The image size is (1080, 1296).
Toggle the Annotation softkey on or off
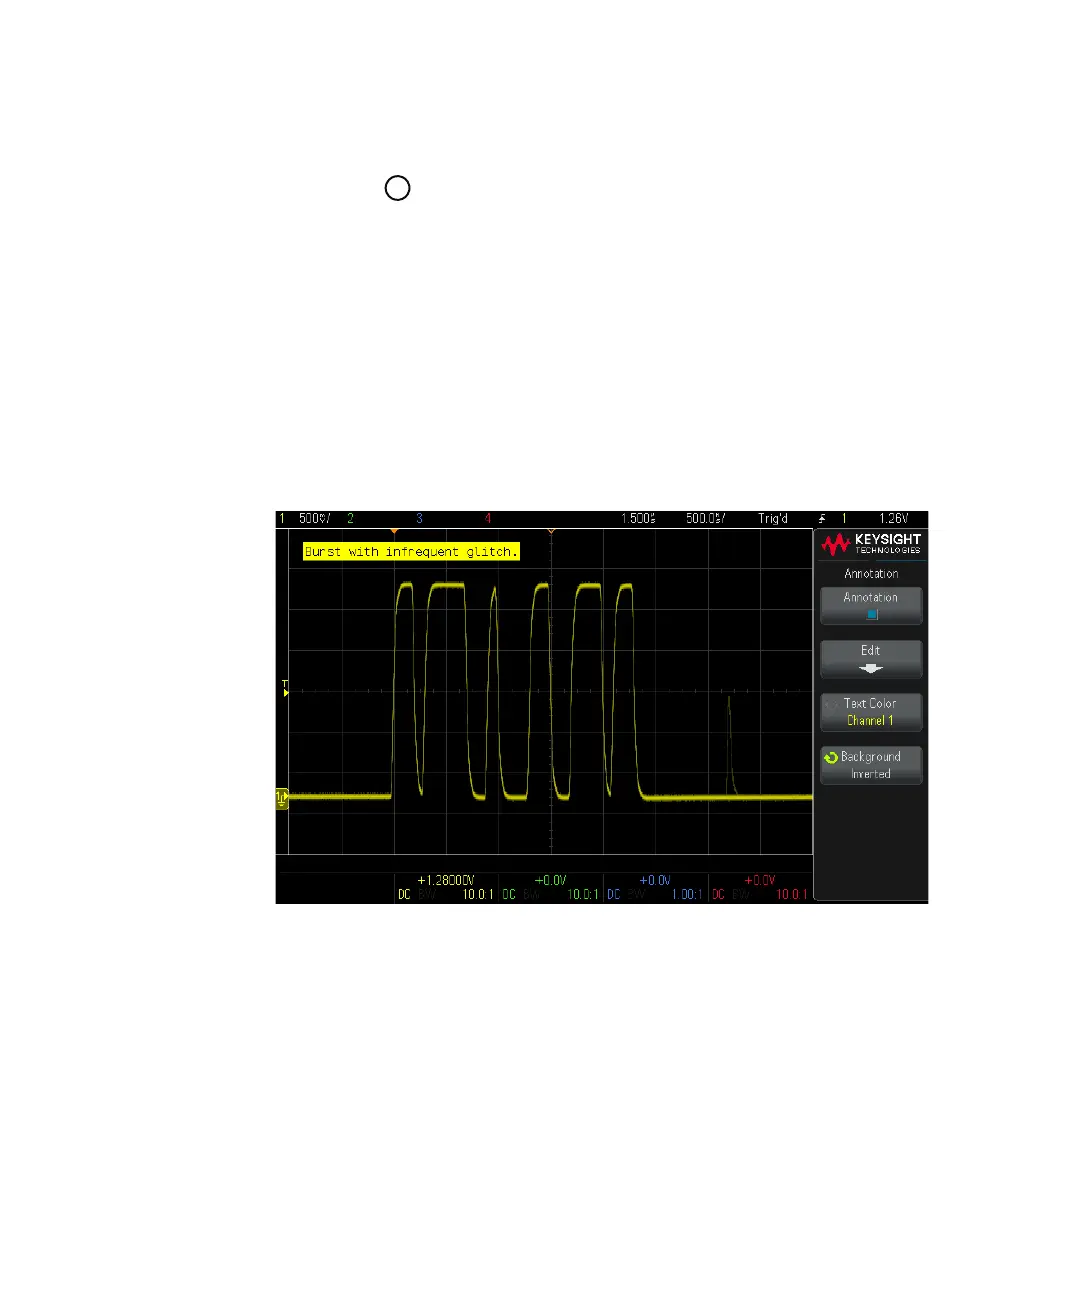tap(871, 606)
